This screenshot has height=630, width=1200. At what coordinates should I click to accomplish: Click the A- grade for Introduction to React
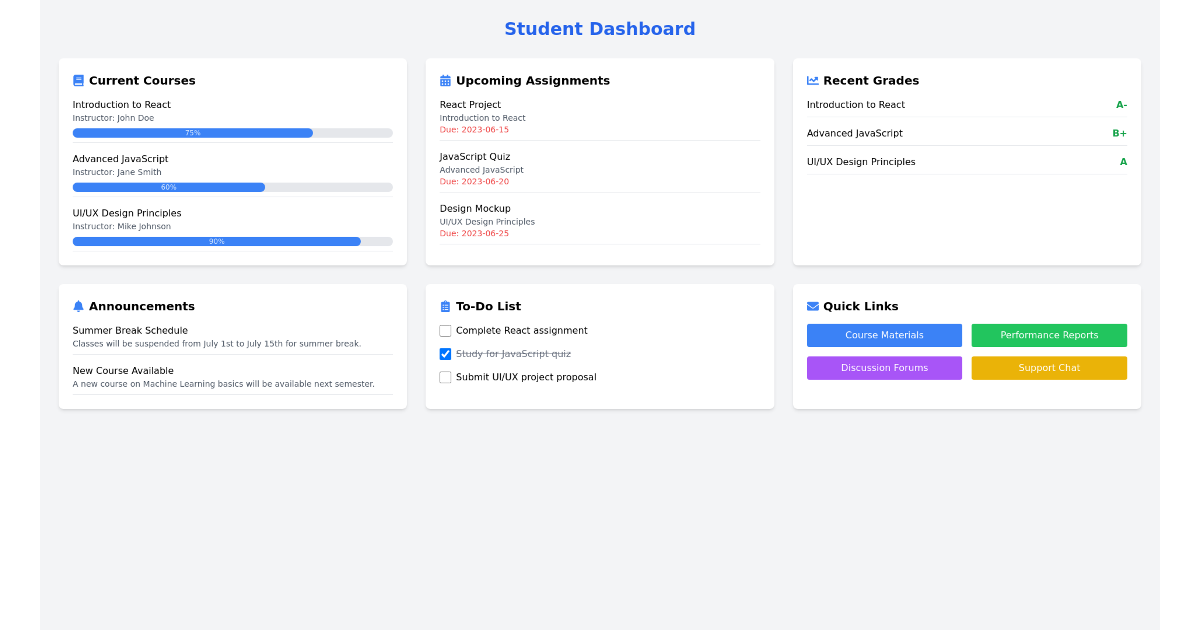[1121, 104]
